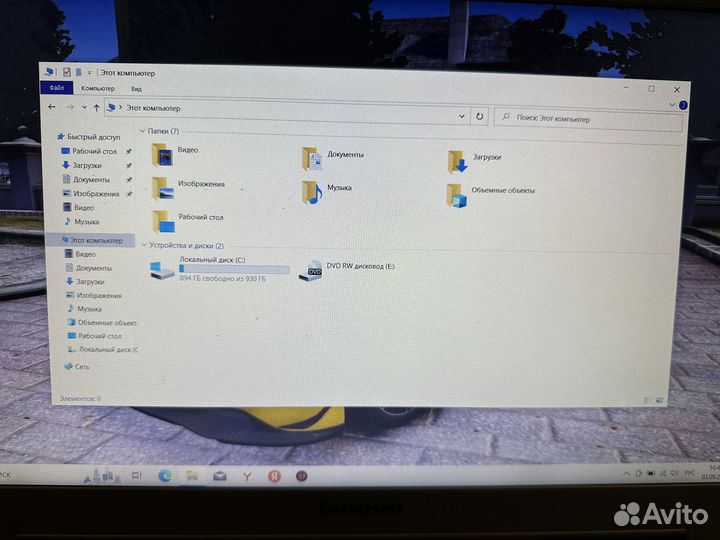The height and width of the screenshot is (540, 720).
Task: Collapse the Устройства и диски (2) group
Action: 144,245
